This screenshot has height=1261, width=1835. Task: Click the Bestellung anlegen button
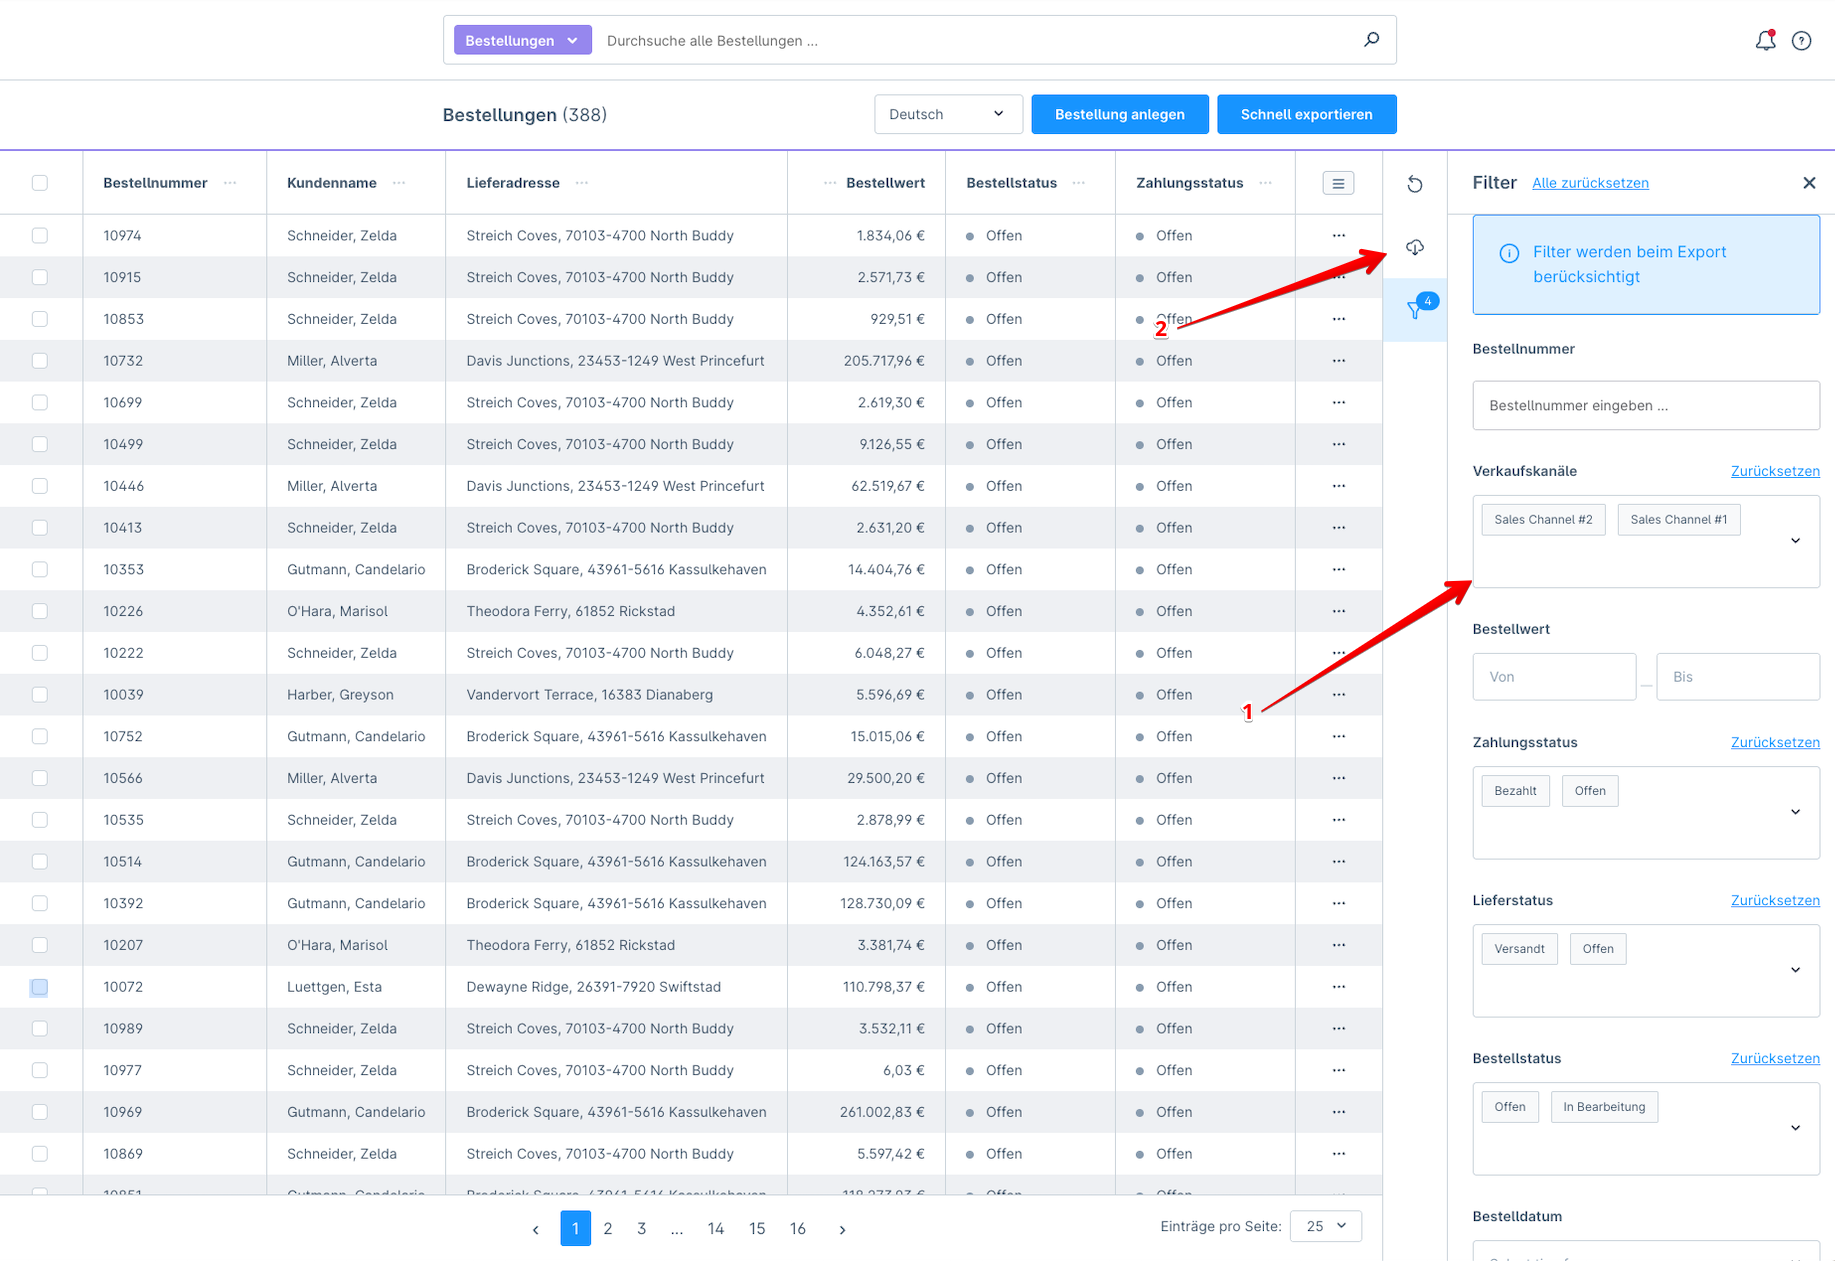coord(1119,114)
